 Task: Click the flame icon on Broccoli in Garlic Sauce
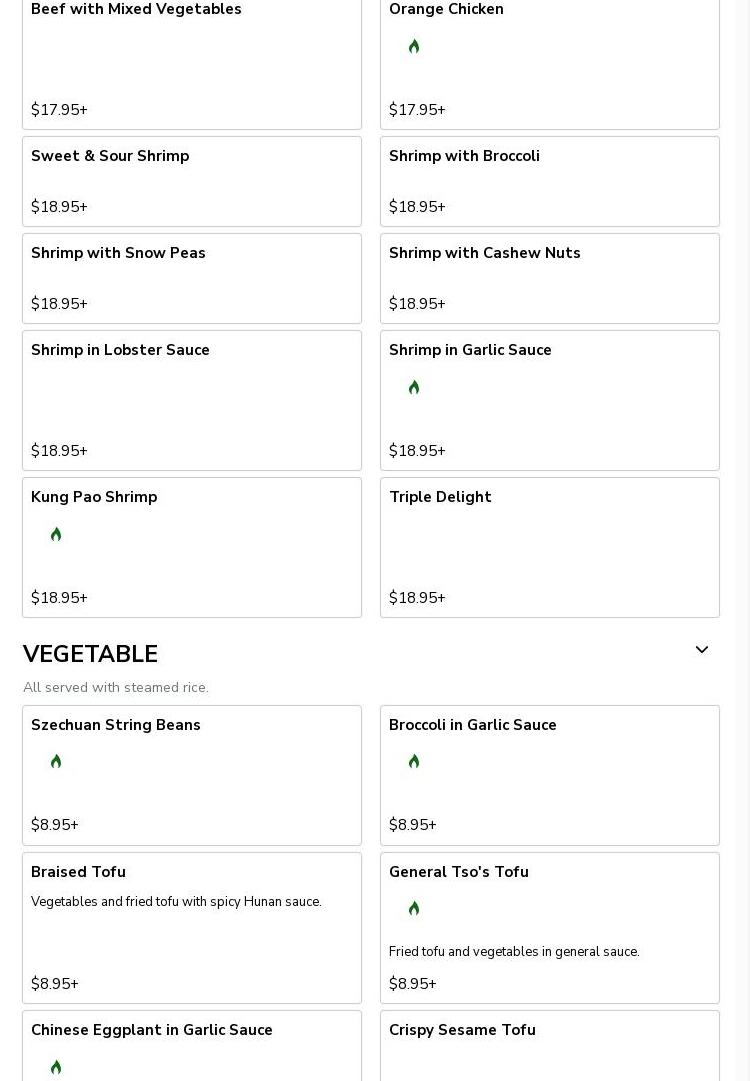(x=414, y=762)
